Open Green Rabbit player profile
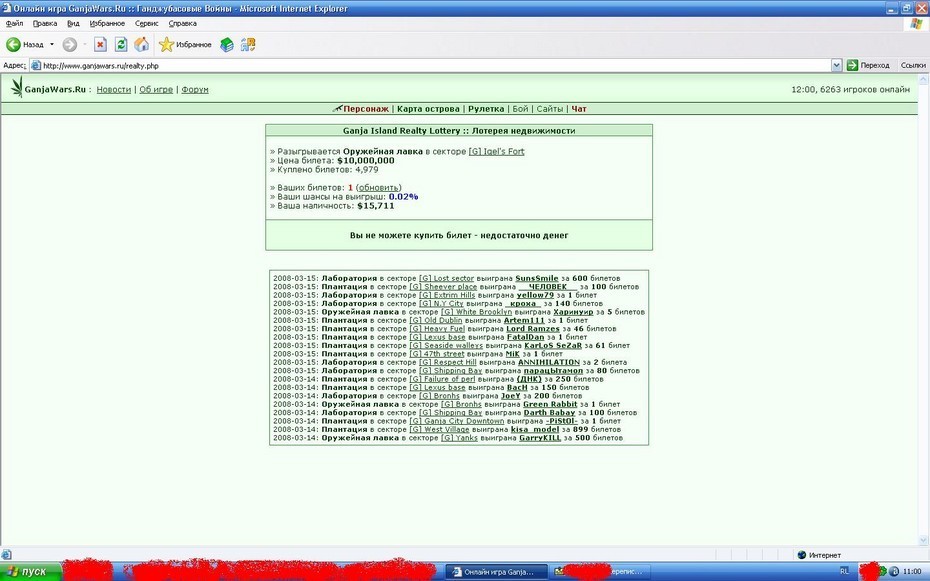Image resolution: width=930 pixels, height=581 pixels. [x=550, y=404]
